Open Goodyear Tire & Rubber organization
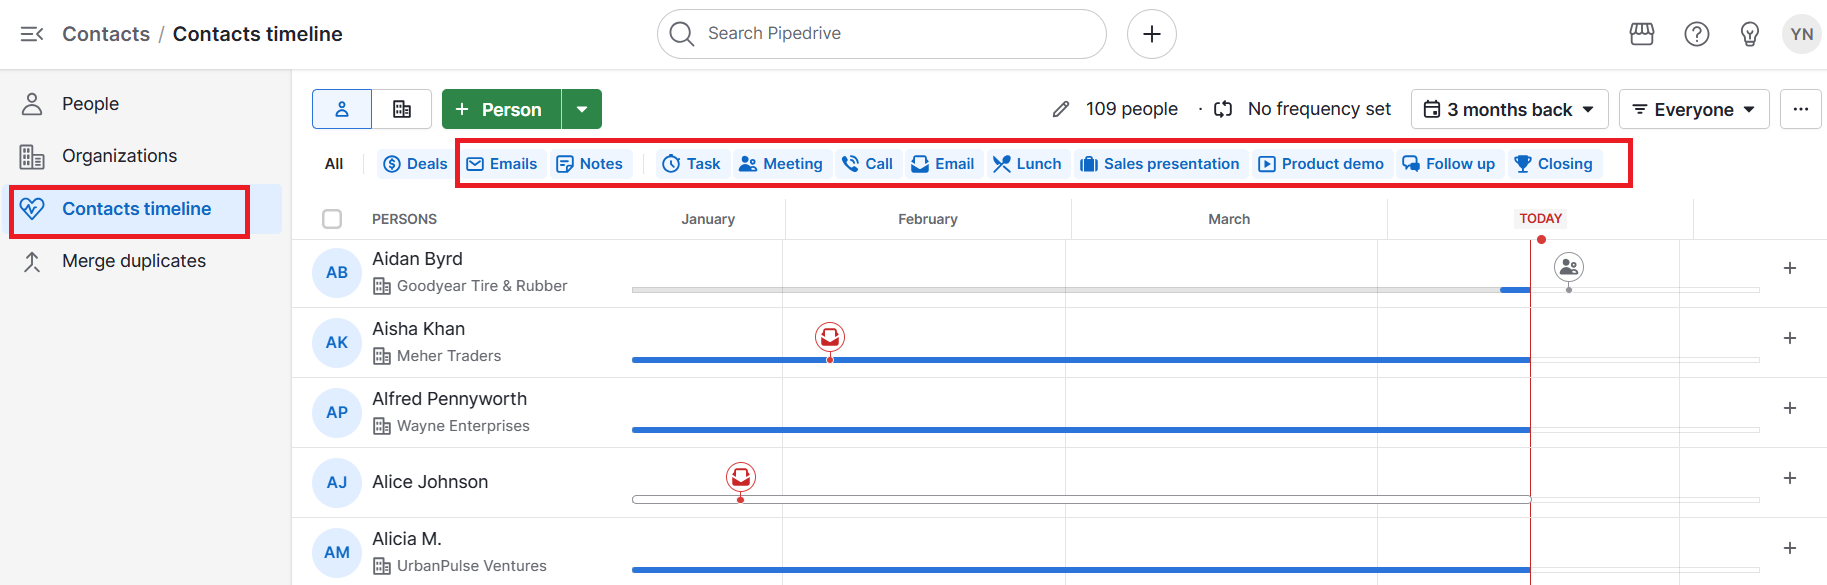Image resolution: width=1827 pixels, height=585 pixels. [x=482, y=286]
